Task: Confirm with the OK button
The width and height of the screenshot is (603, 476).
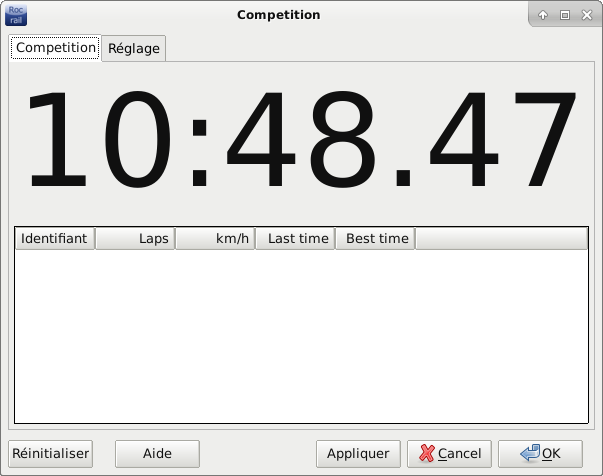Action: coord(540,453)
